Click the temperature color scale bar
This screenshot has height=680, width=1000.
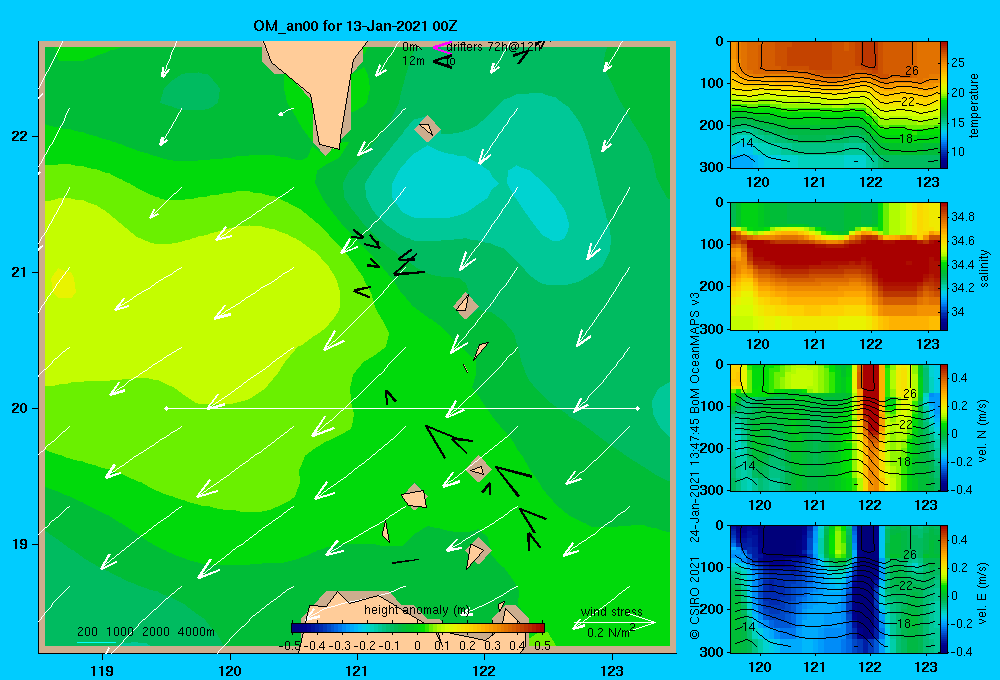(x=944, y=105)
